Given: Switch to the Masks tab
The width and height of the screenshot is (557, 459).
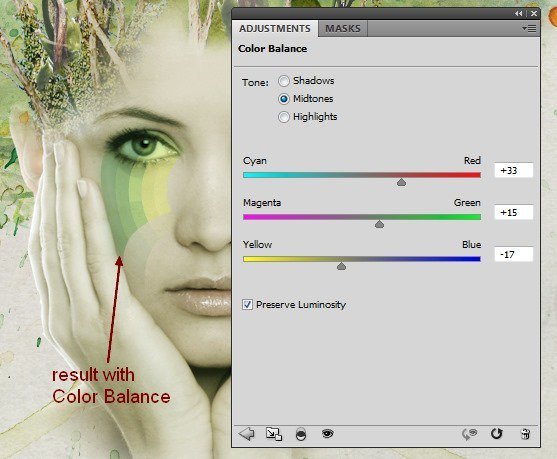Looking at the screenshot, I should click(x=343, y=28).
